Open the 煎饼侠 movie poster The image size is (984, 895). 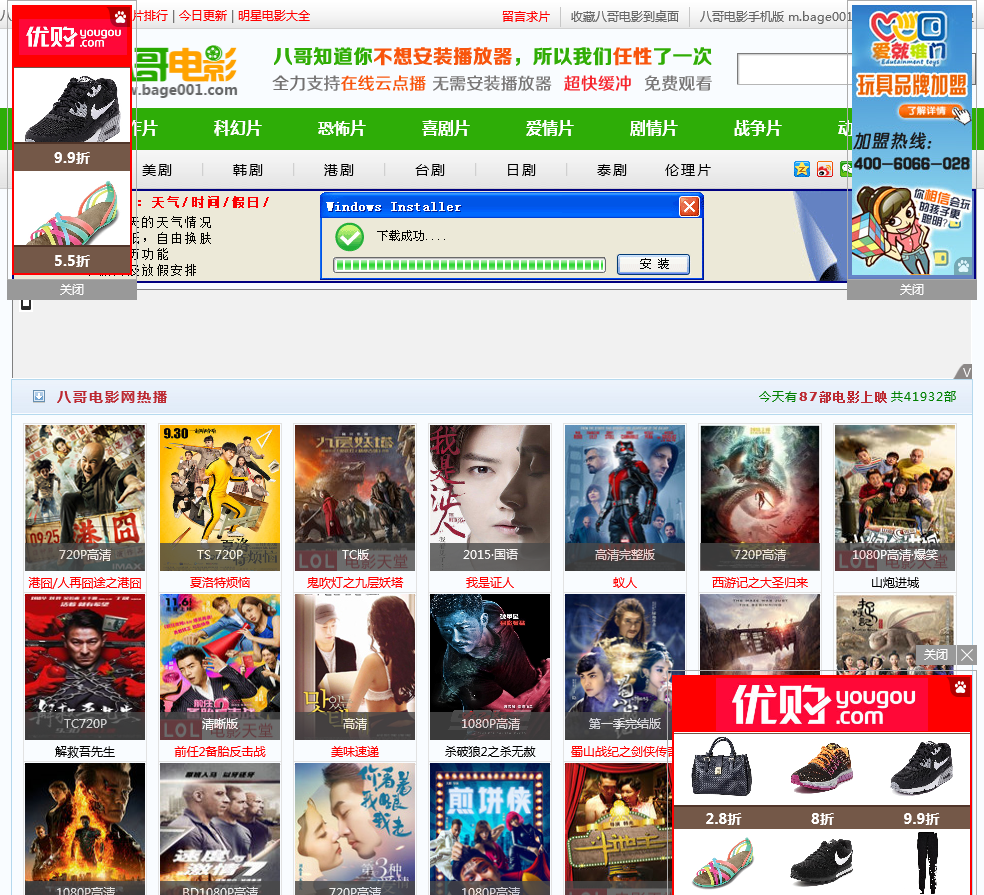[x=490, y=829]
